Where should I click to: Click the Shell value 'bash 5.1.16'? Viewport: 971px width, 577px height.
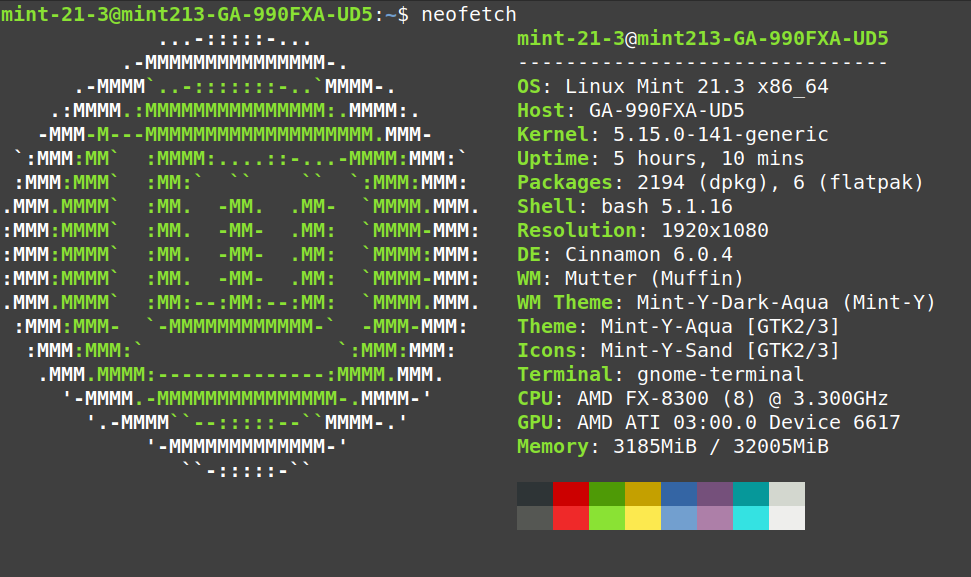tap(666, 206)
